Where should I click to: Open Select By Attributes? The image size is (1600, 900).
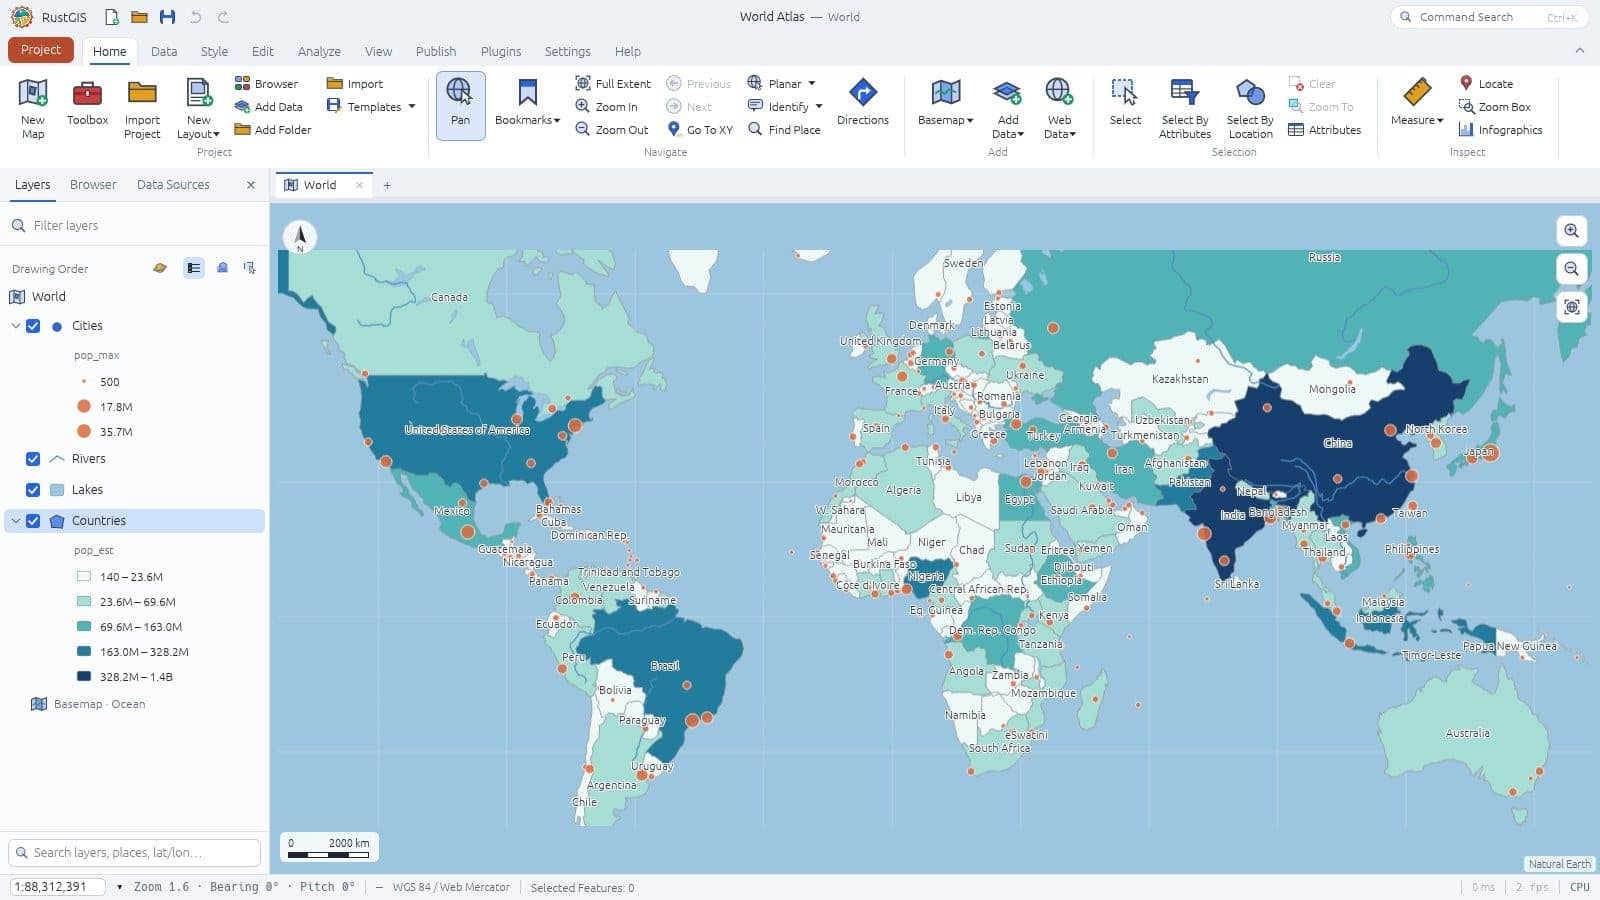click(x=1185, y=108)
